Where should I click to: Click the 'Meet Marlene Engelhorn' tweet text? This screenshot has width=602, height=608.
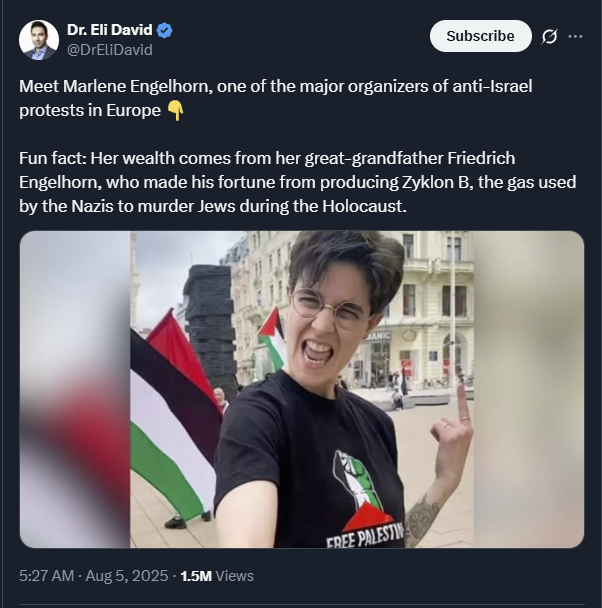pos(276,98)
